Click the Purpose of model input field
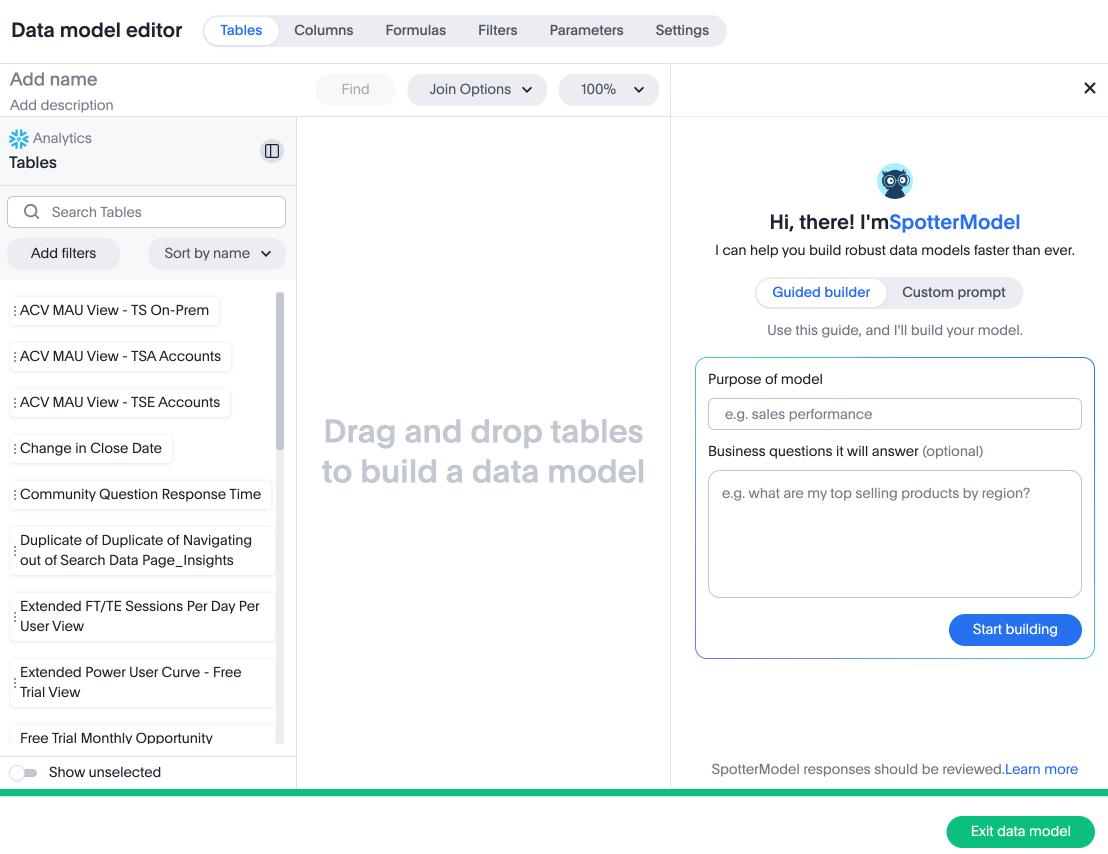Viewport: 1108px width, 854px height. 894,413
